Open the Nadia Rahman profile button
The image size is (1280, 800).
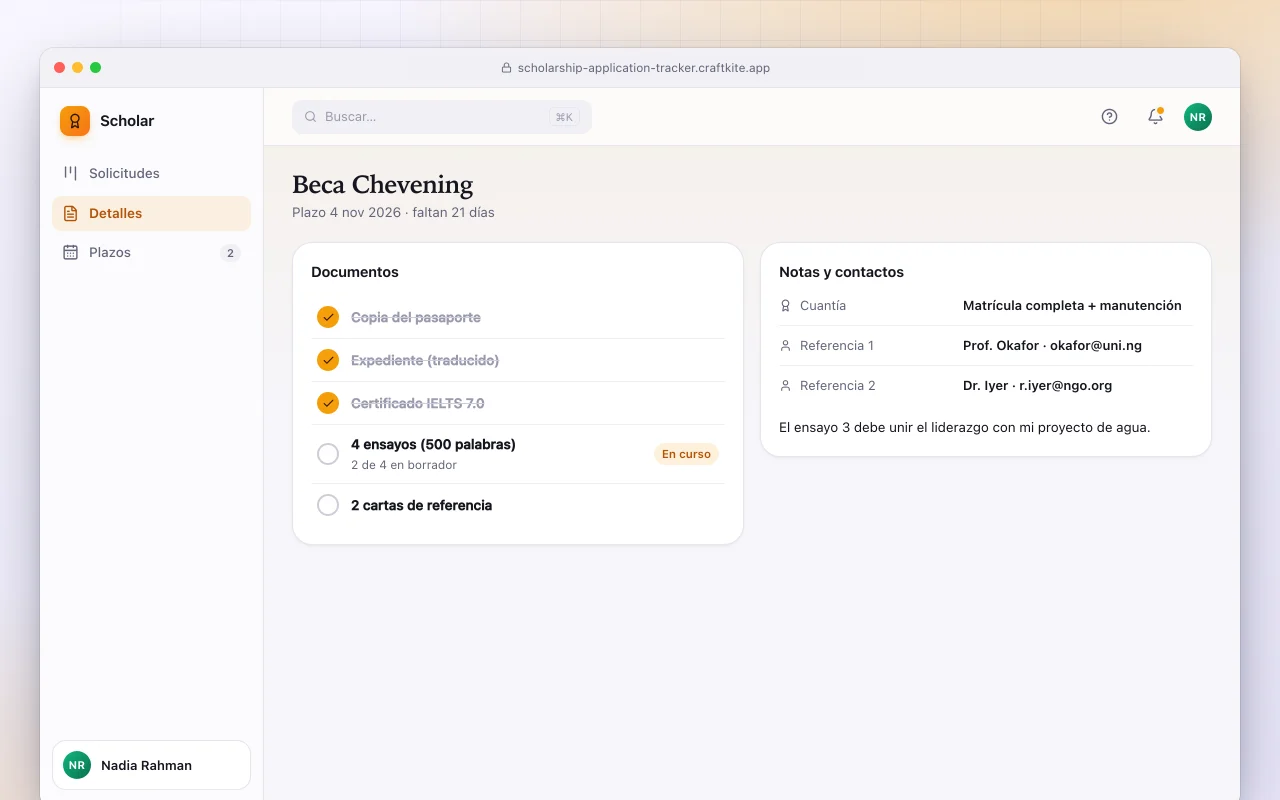point(152,765)
